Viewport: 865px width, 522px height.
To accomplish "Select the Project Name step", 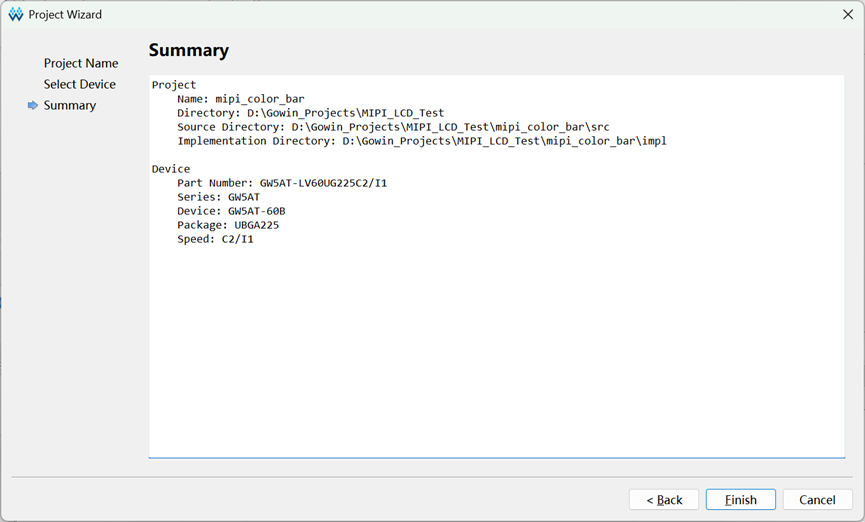I will tap(81, 63).
